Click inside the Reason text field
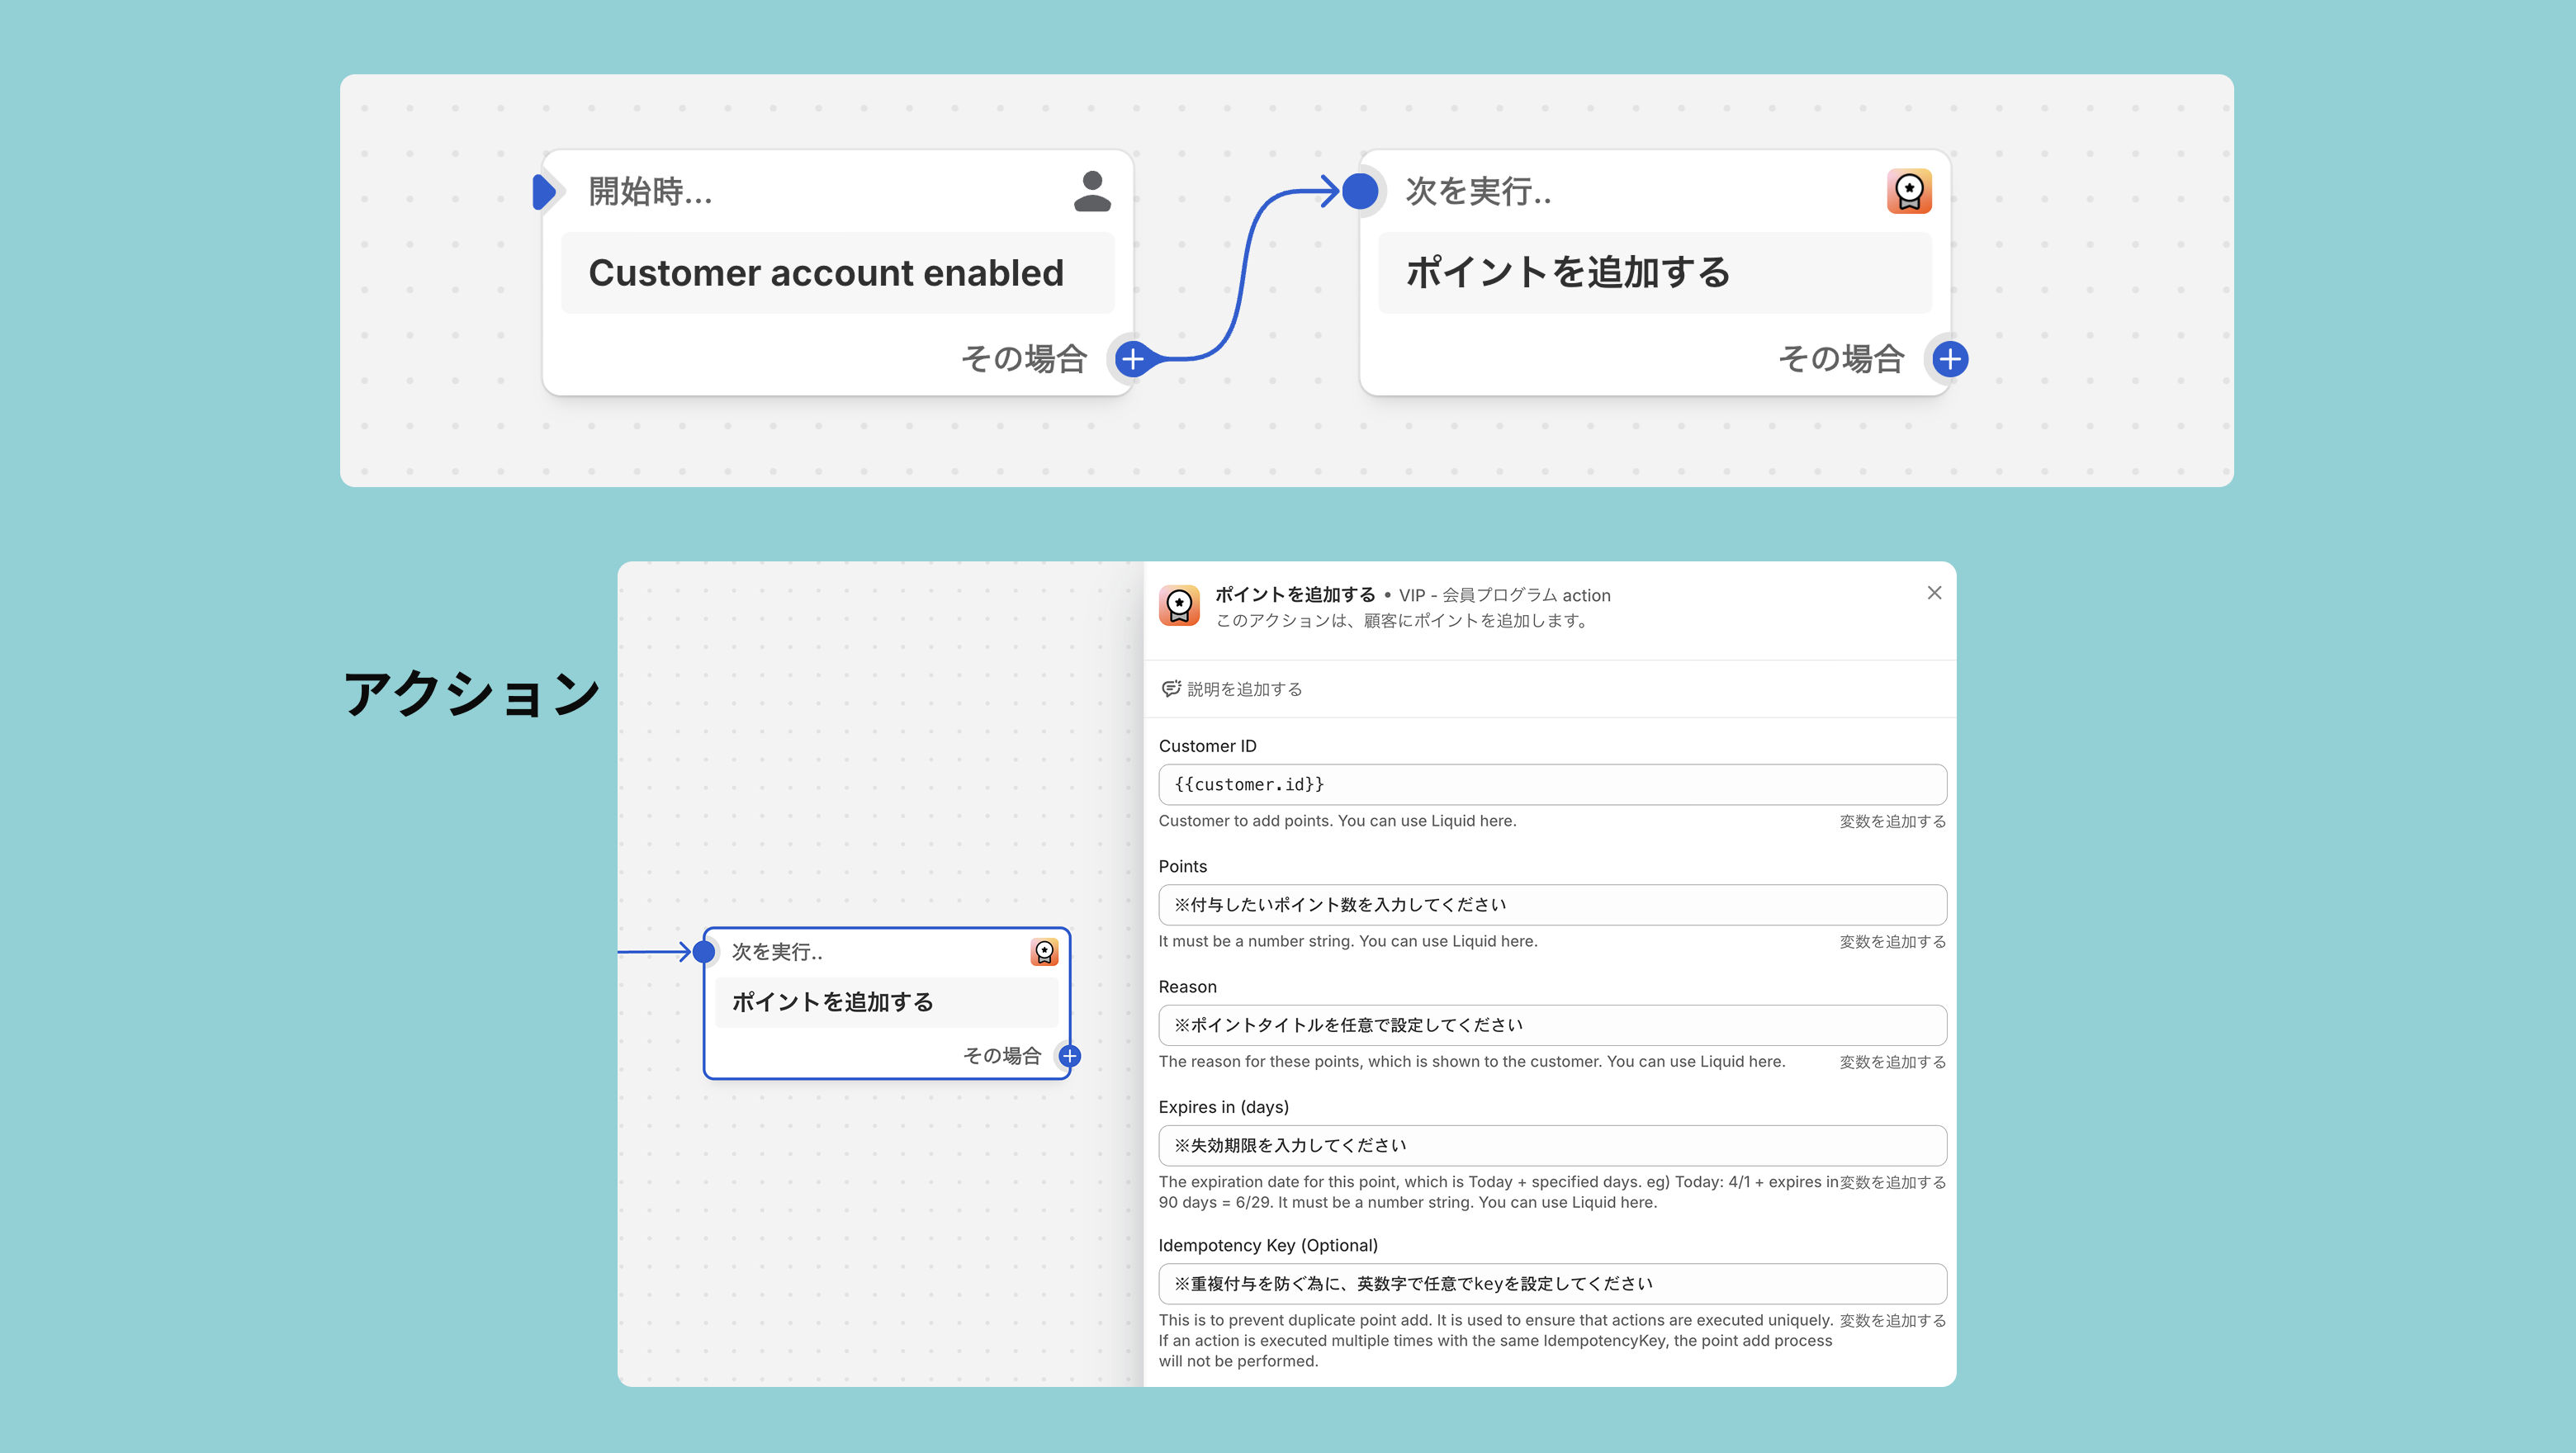The image size is (2576, 1453). [x=1551, y=1025]
